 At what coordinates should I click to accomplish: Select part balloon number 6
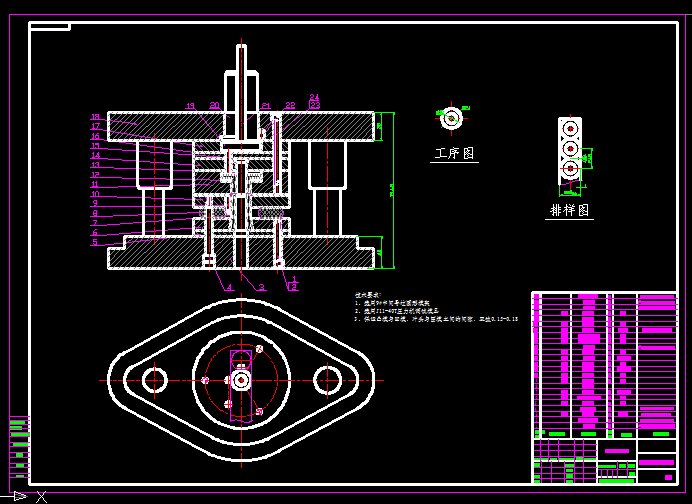[95, 233]
